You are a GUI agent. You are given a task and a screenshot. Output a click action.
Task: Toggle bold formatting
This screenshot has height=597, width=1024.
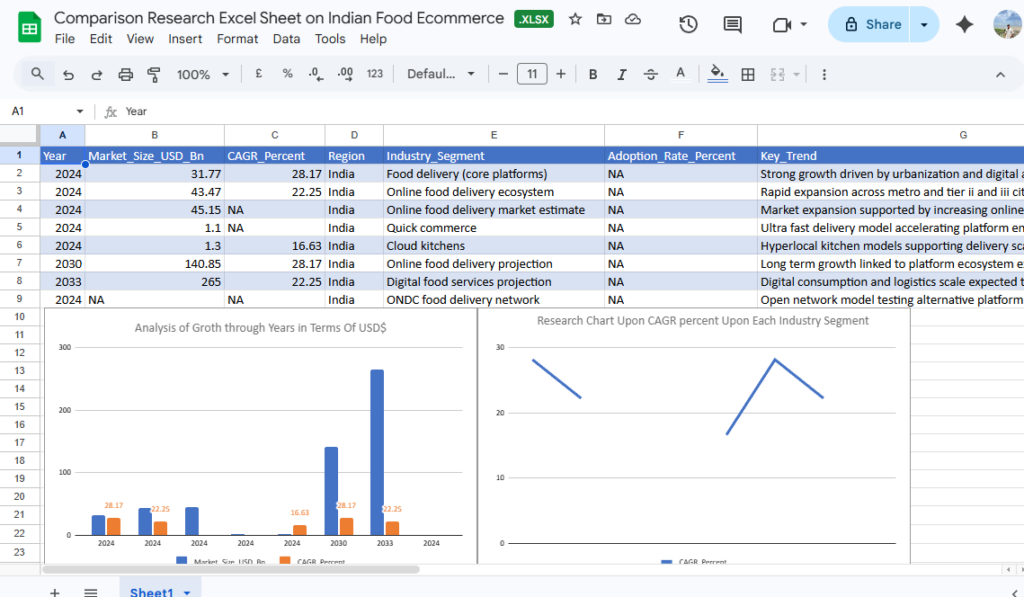[593, 74]
